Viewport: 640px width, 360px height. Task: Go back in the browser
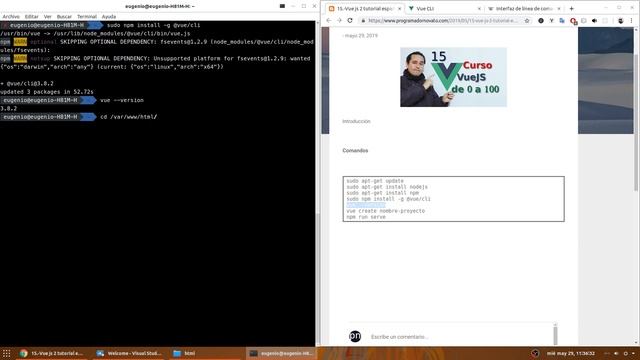point(329,20)
